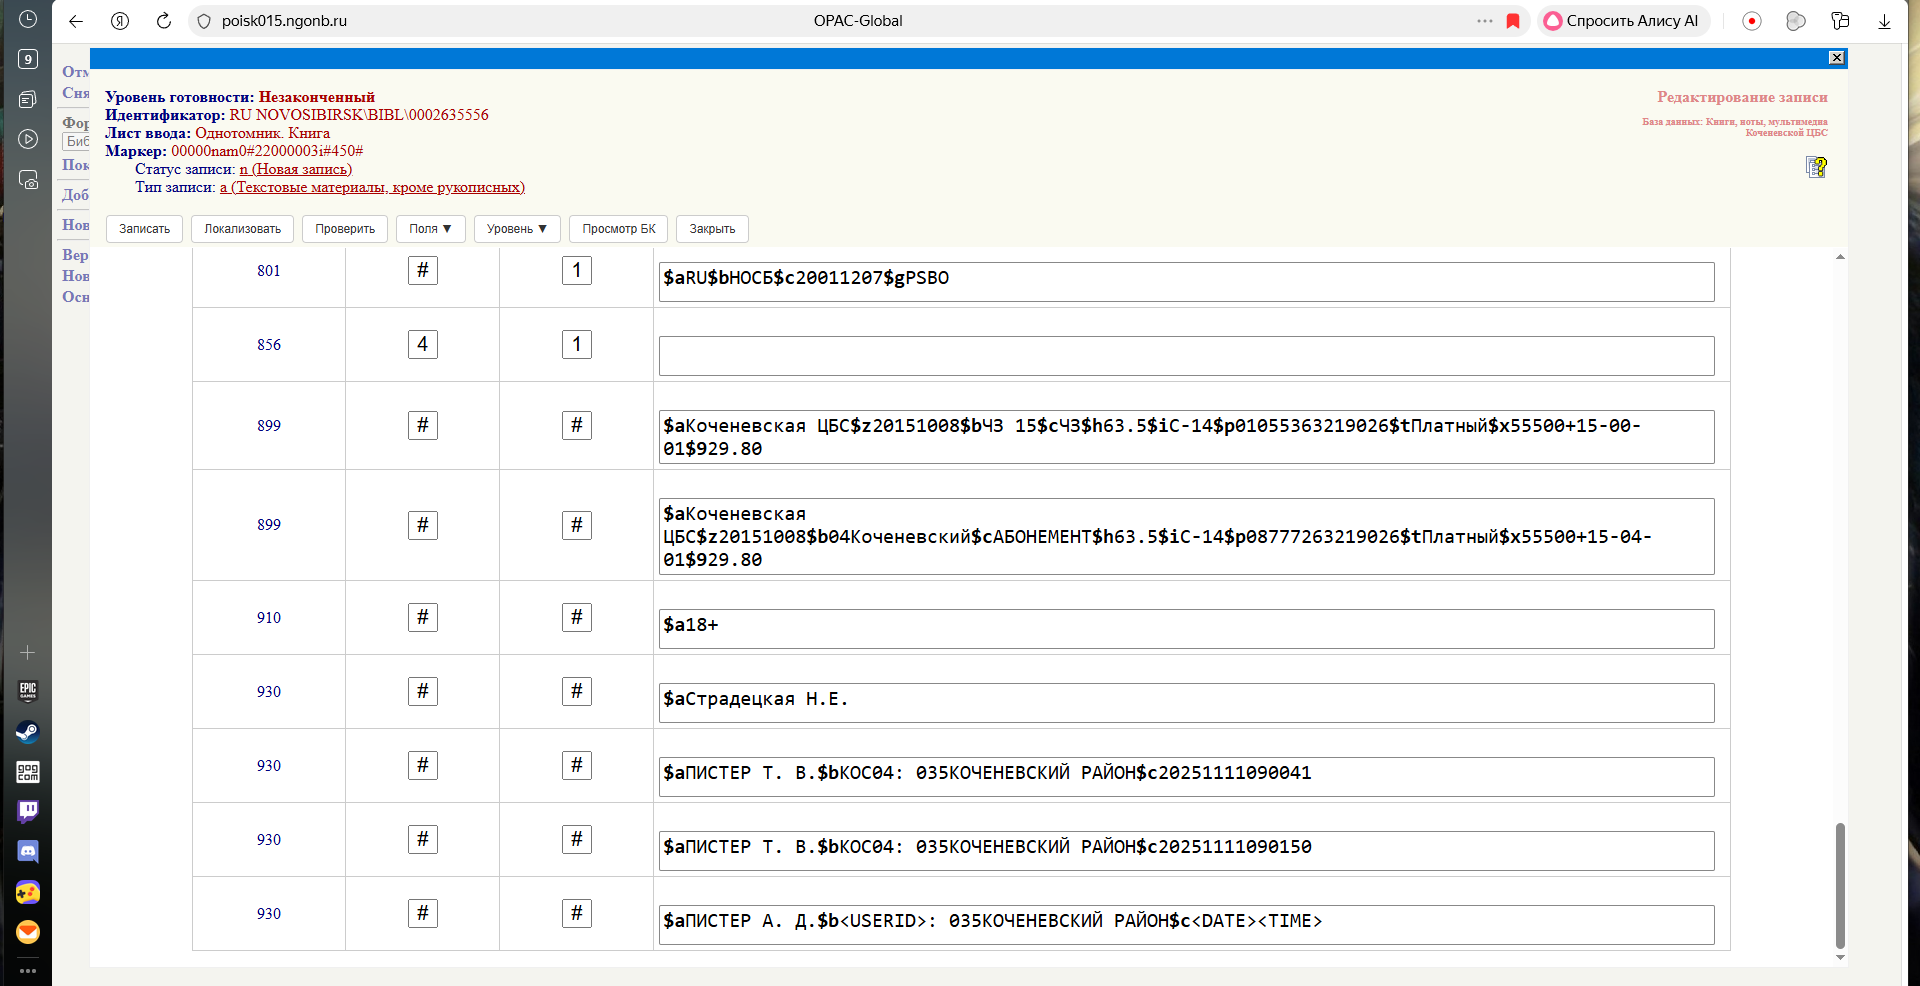Open record status link n (Новая запись)
Viewport: 1920px width, 986px height.
click(x=295, y=169)
